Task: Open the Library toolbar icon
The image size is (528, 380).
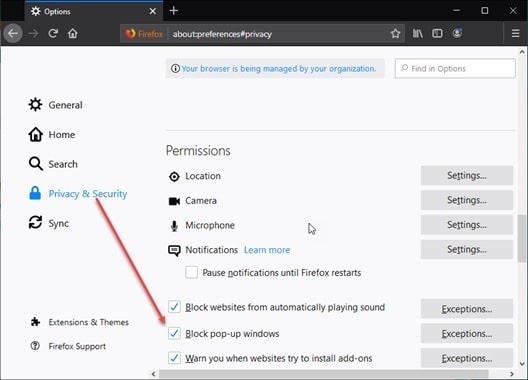Action: coord(418,33)
